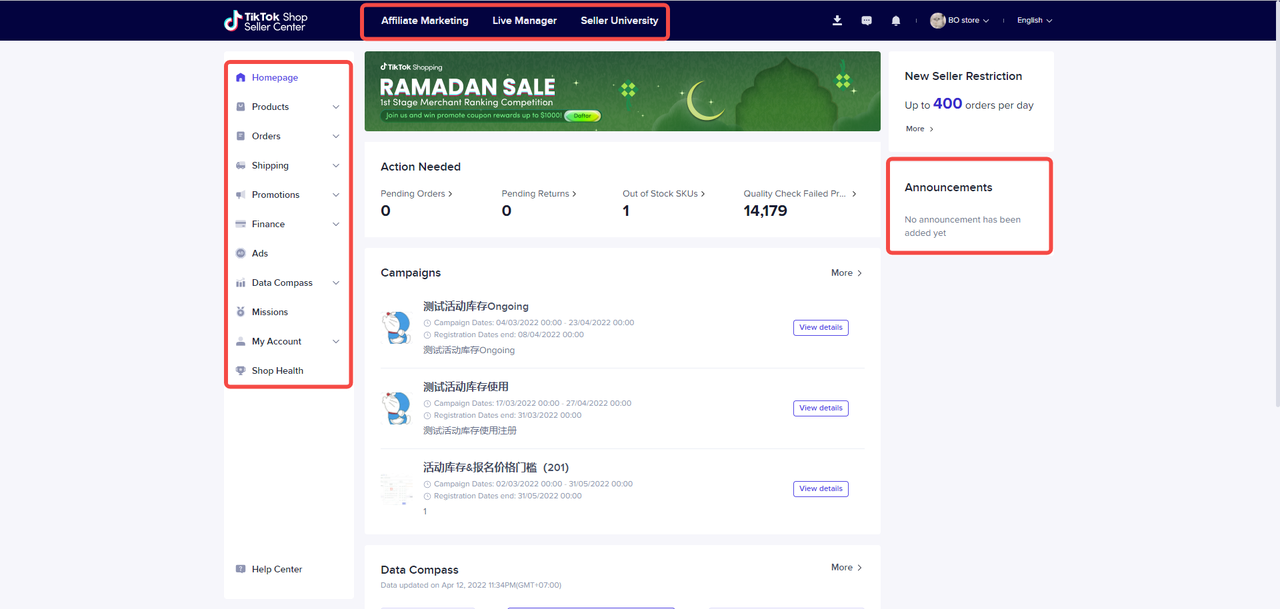Open Affiliate Marketing in top navigation
Image resolution: width=1280 pixels, height=609 pixels.
pyautogui.click(x=424, y=21)
